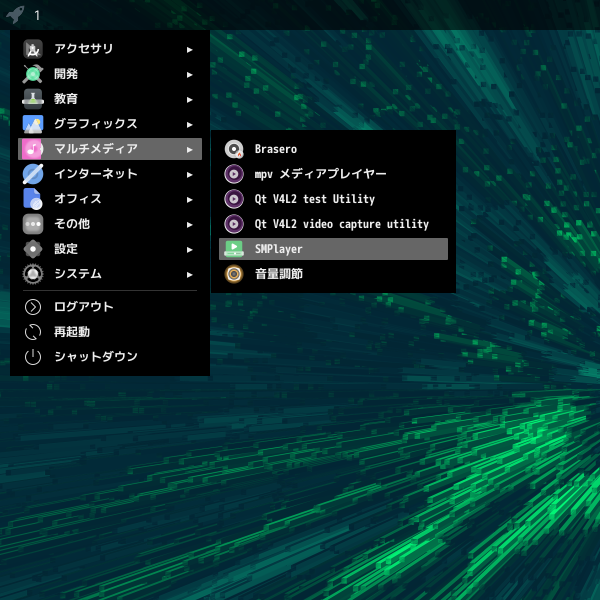Expand the グラフィックス submenu arrow
600x600 pixels.
(x=190, y=124)
